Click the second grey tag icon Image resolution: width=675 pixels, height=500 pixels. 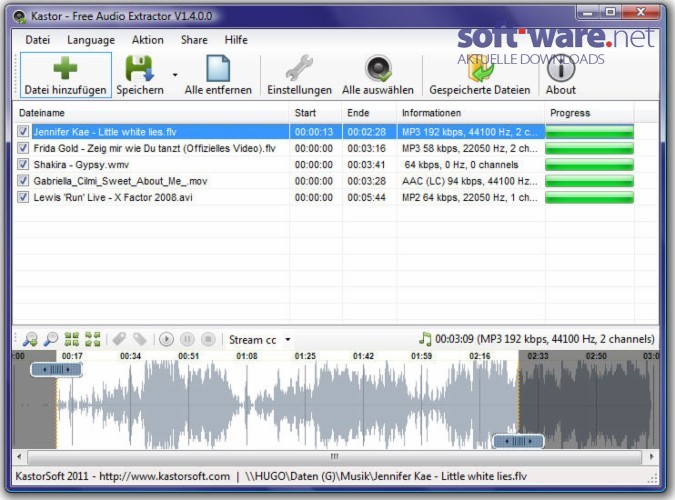(x=139, y=339)
